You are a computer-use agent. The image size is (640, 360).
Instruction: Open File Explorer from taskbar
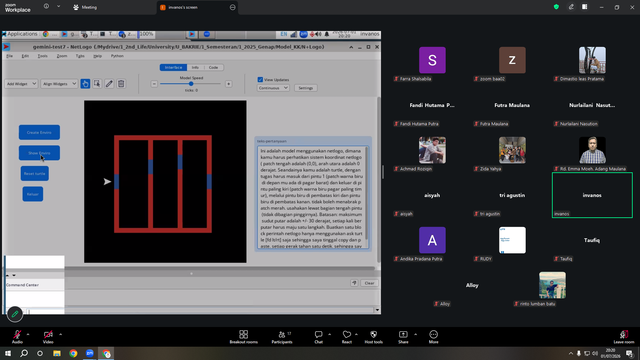tap(57, 353)
